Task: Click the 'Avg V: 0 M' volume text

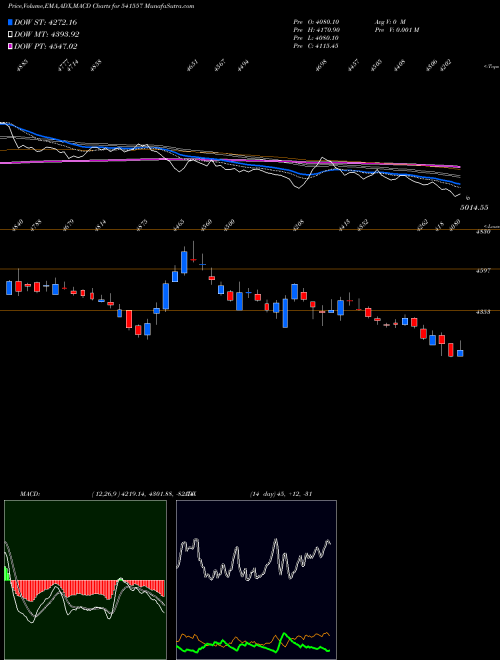Action: click(389, 21)
